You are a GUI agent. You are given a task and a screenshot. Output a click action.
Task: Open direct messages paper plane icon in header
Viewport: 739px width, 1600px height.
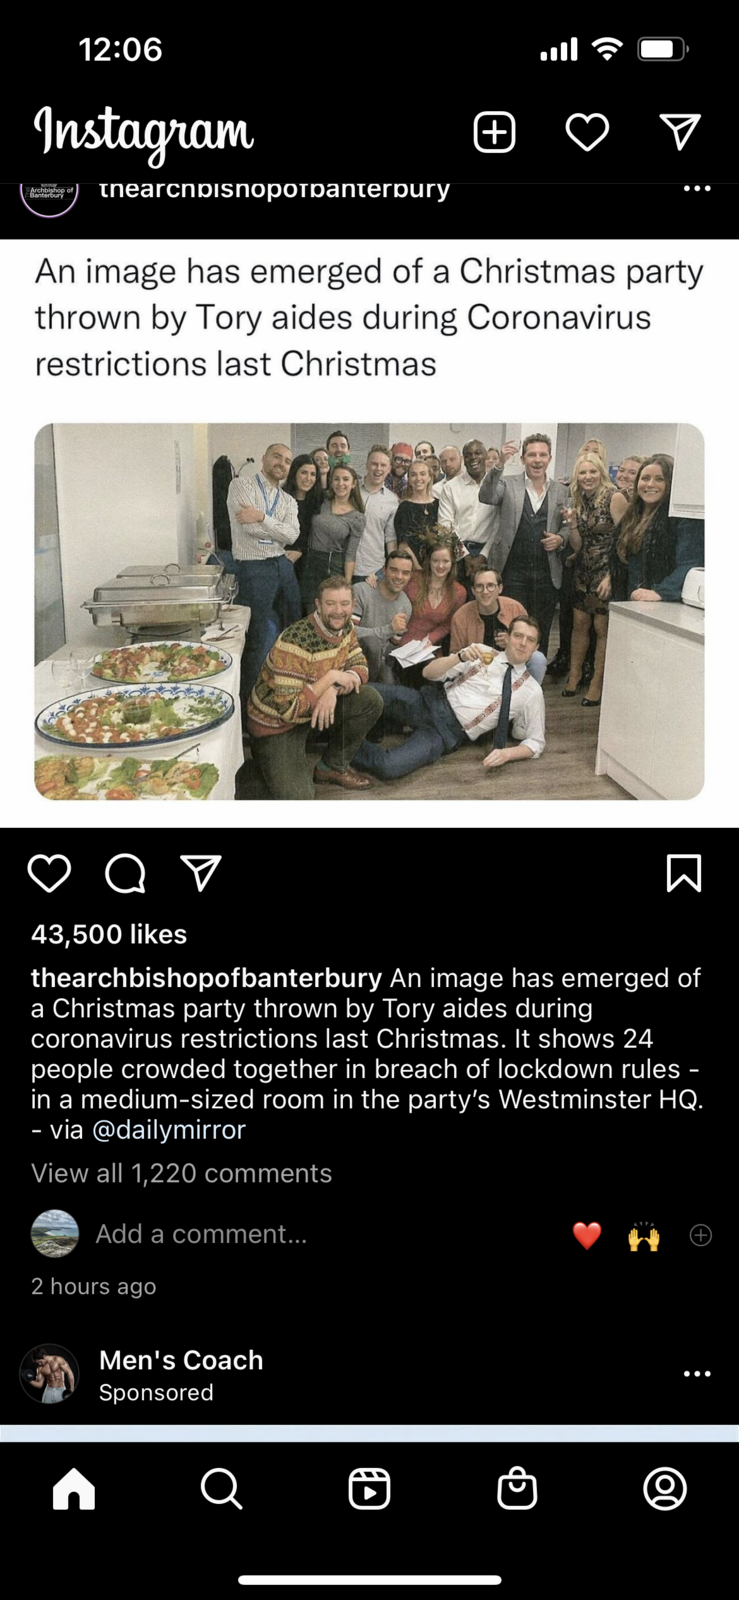680,132
